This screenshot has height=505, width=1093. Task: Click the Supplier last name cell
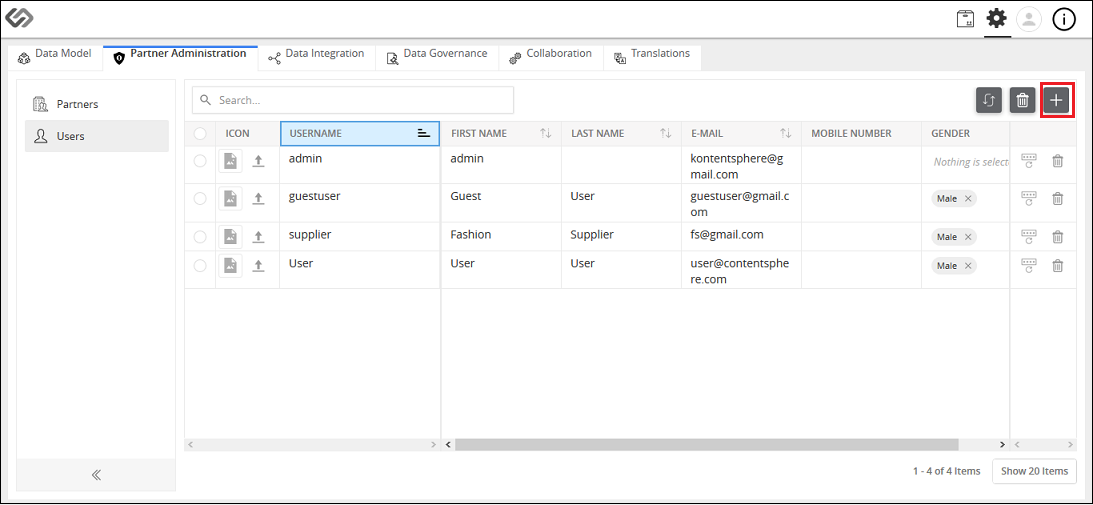click(621, 236)
